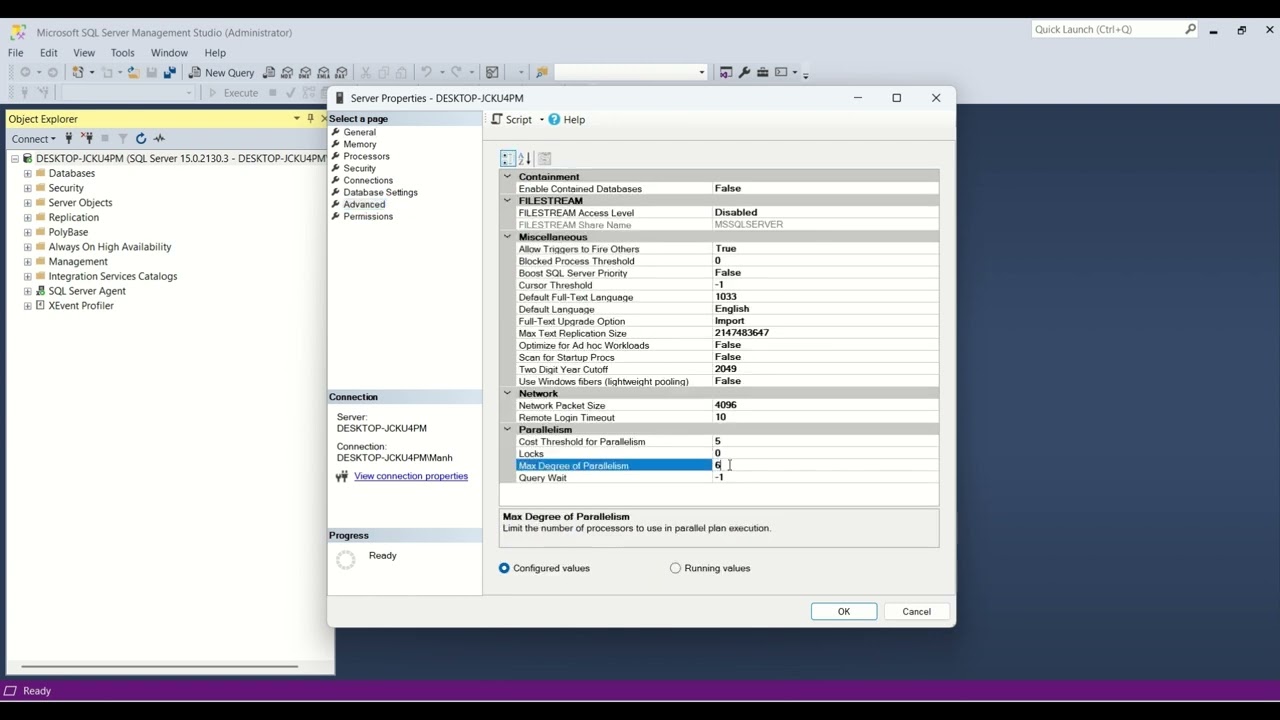Expand the Server Objects tree node
Screen dimensions: 1280x720
pos(28,203)
